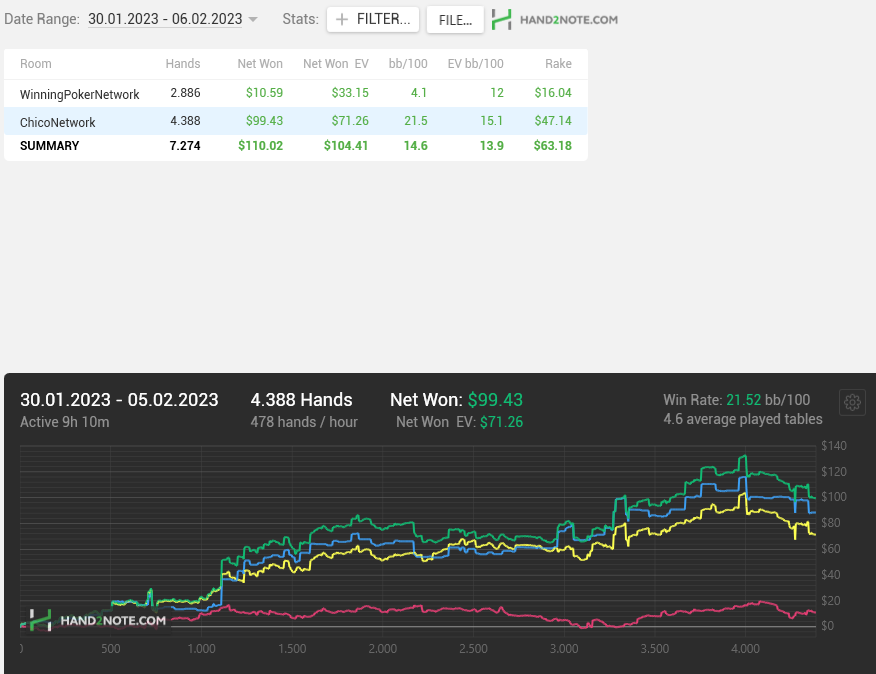876x674 pixels.
Task: Click ChicoNetwork rake $47.14
Action: coord(553,121)
